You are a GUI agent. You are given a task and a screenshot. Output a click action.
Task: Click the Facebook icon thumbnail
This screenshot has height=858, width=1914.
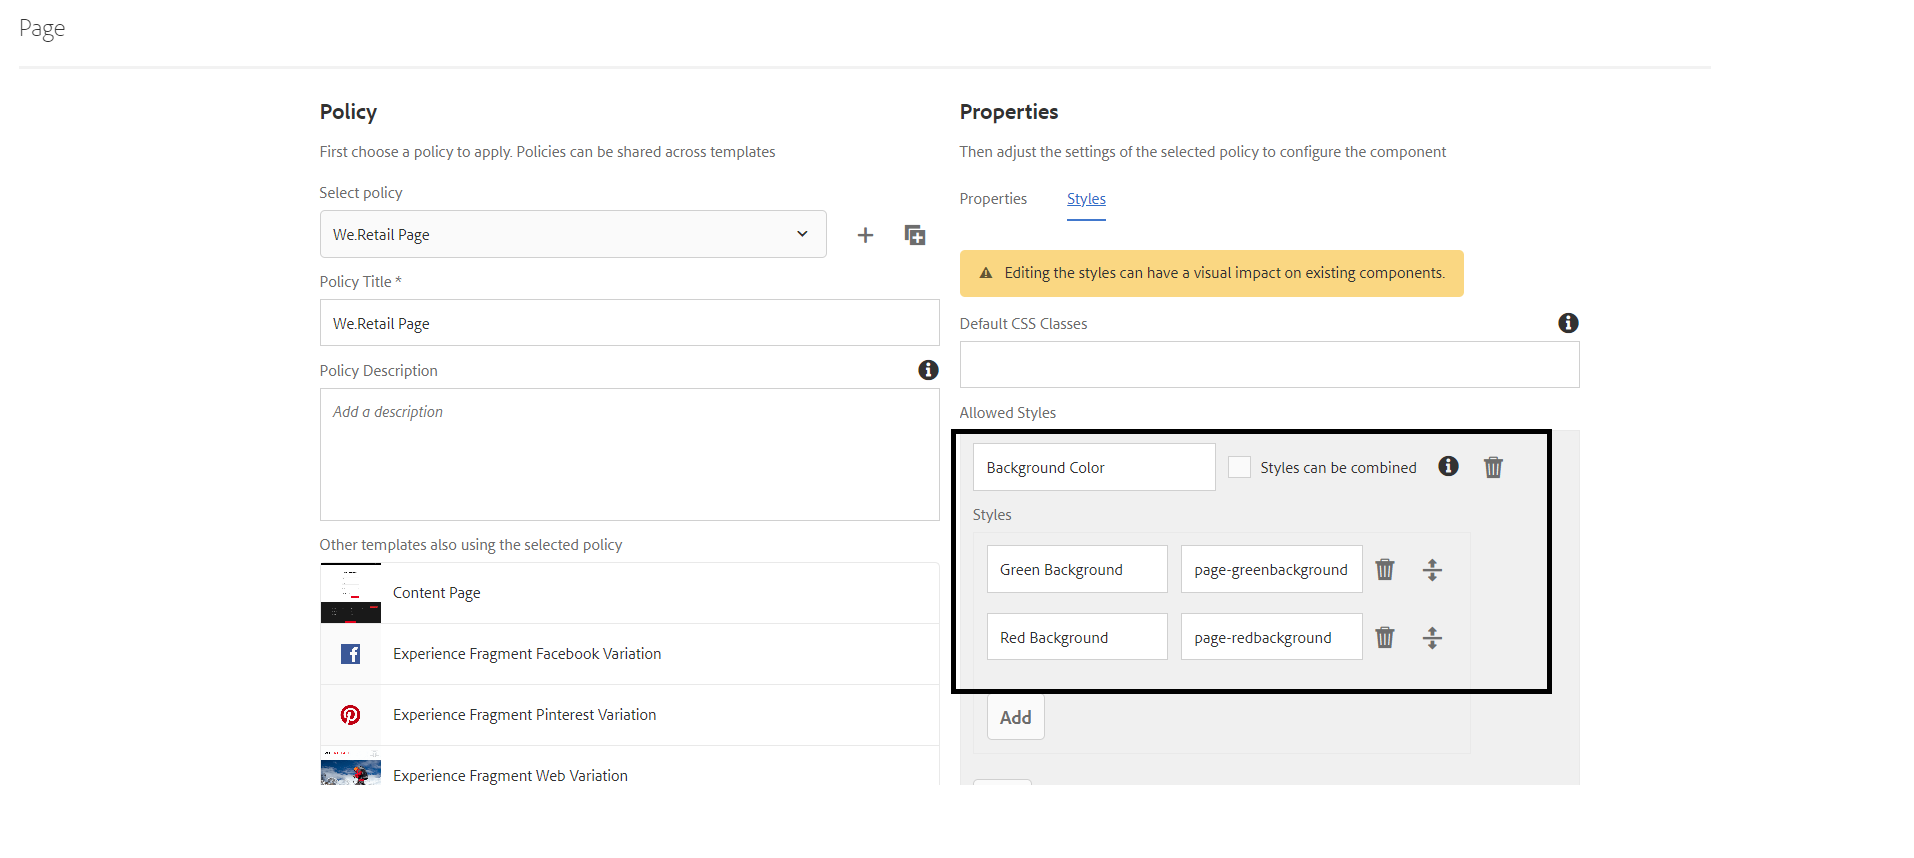(x=350, y=654)
